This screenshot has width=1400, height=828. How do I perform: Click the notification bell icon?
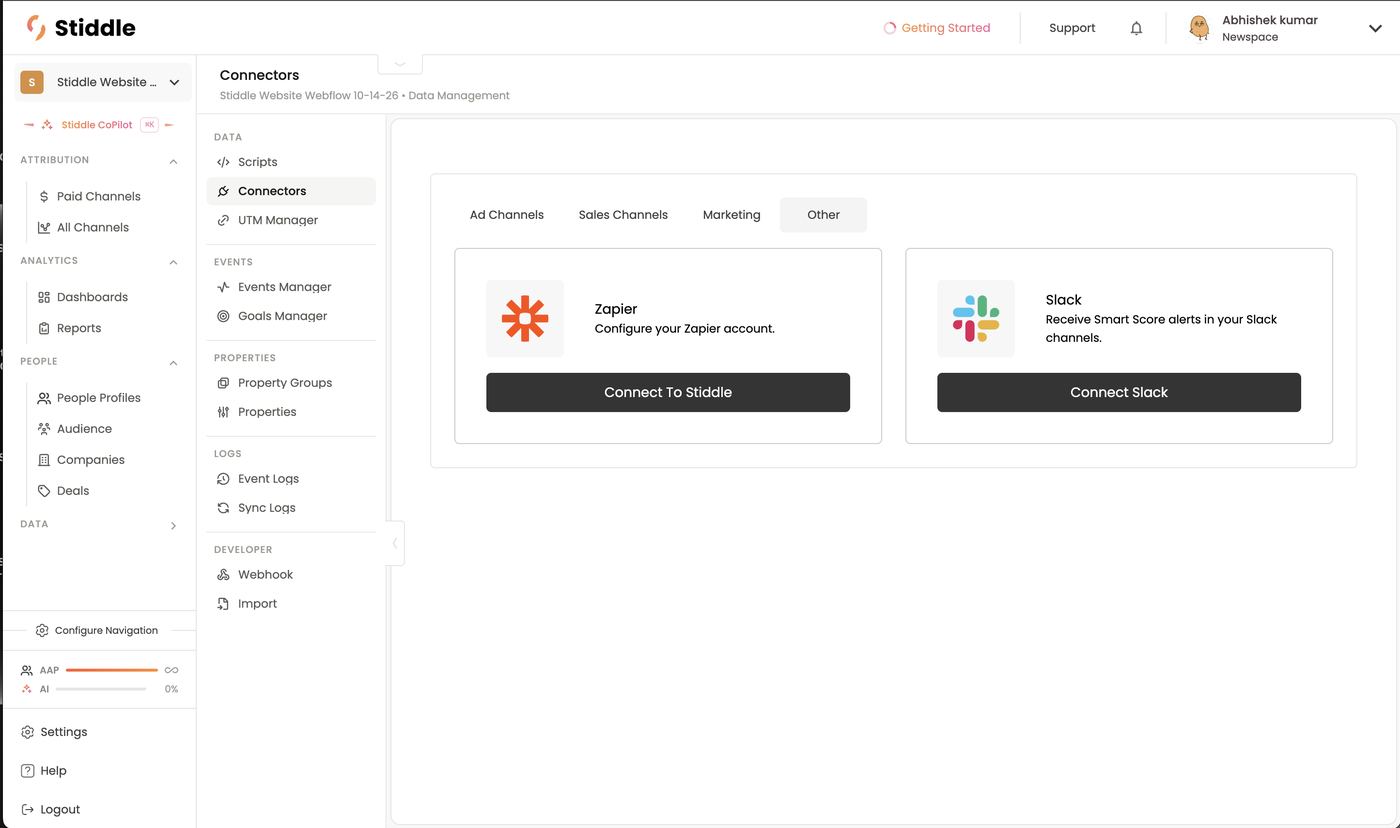(1136, 28)
